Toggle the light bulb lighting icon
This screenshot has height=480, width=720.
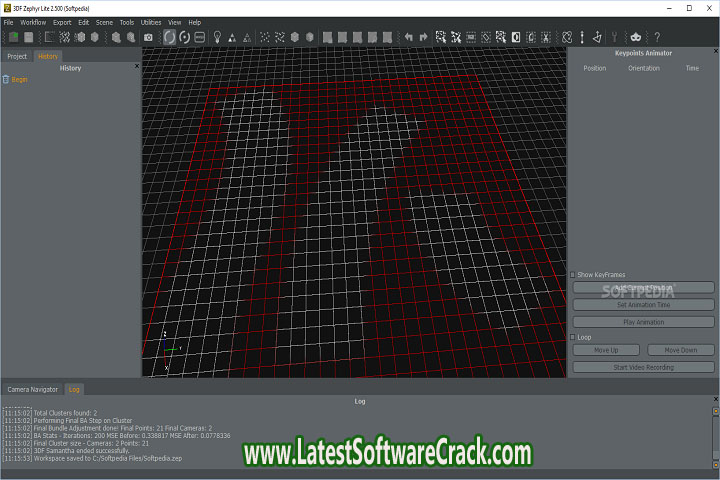pyautogui.click(x=218, y=37)
